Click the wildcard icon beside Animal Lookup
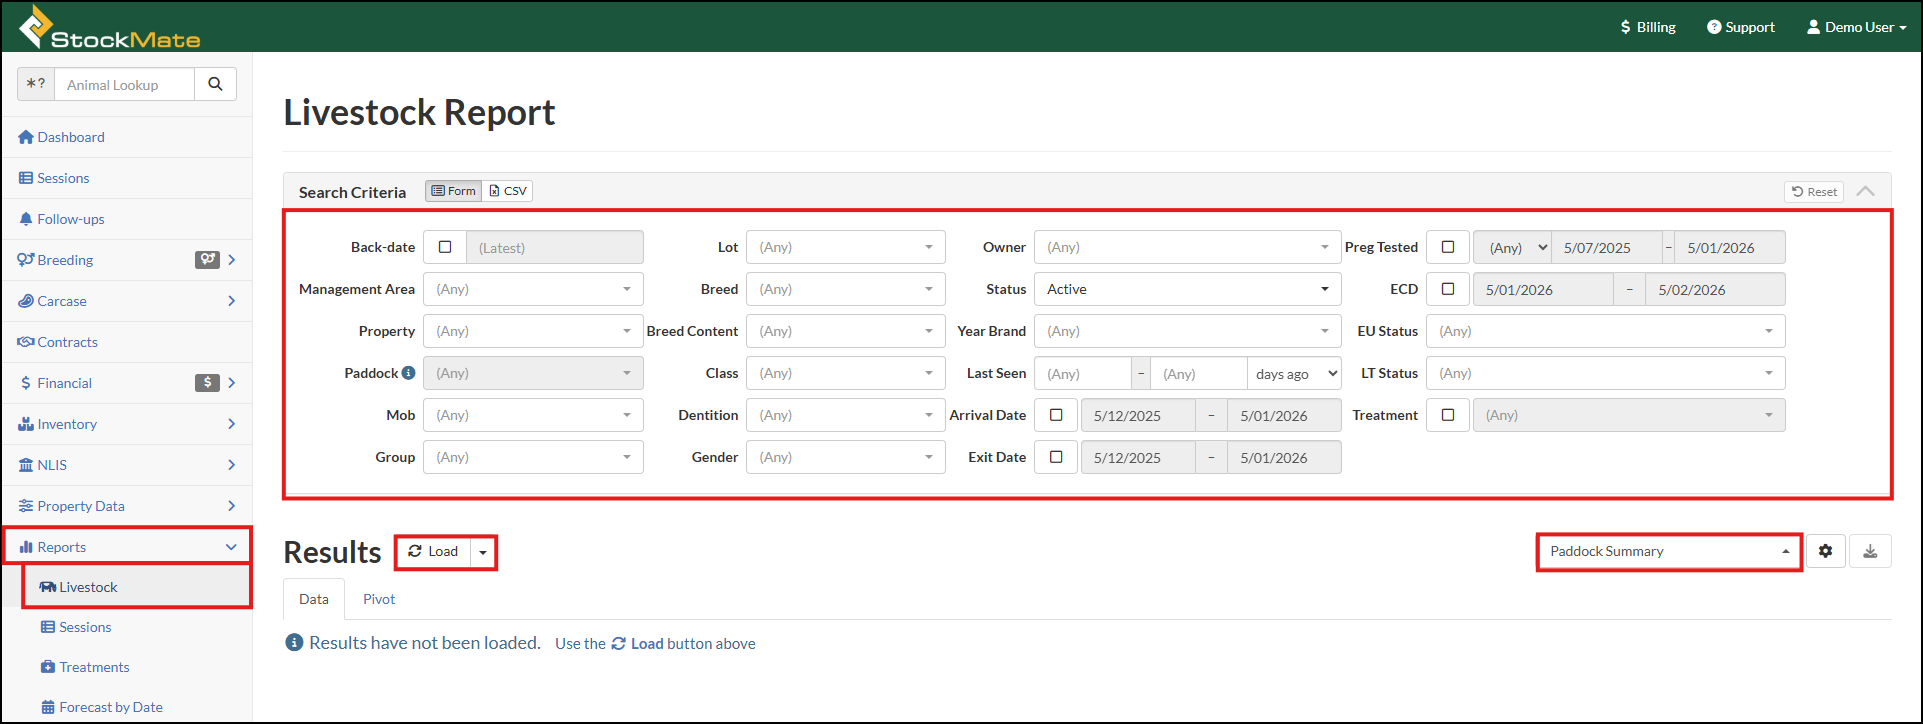This screenshot has height=724, width=1923. pyautogui.click(x=36, y=85)
